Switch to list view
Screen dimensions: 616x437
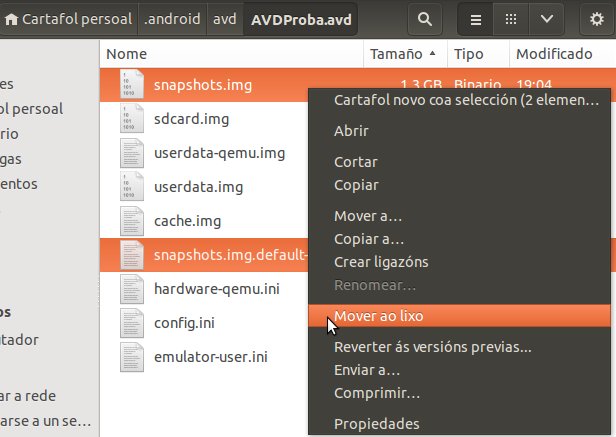click(x=476, y=19)
